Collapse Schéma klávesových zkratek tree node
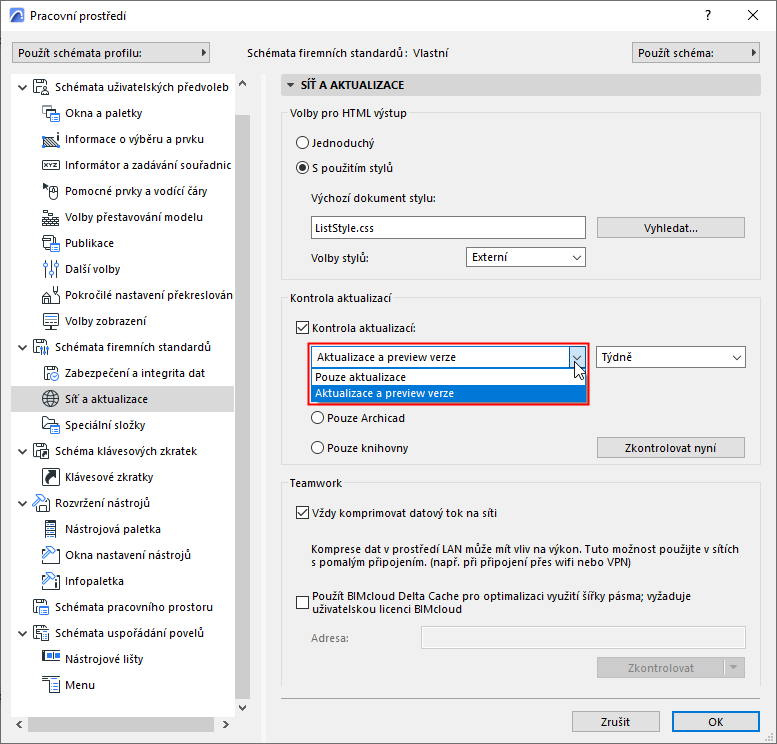Image resolution: width=777 pixels, height=744 pixels. [22, 452]
